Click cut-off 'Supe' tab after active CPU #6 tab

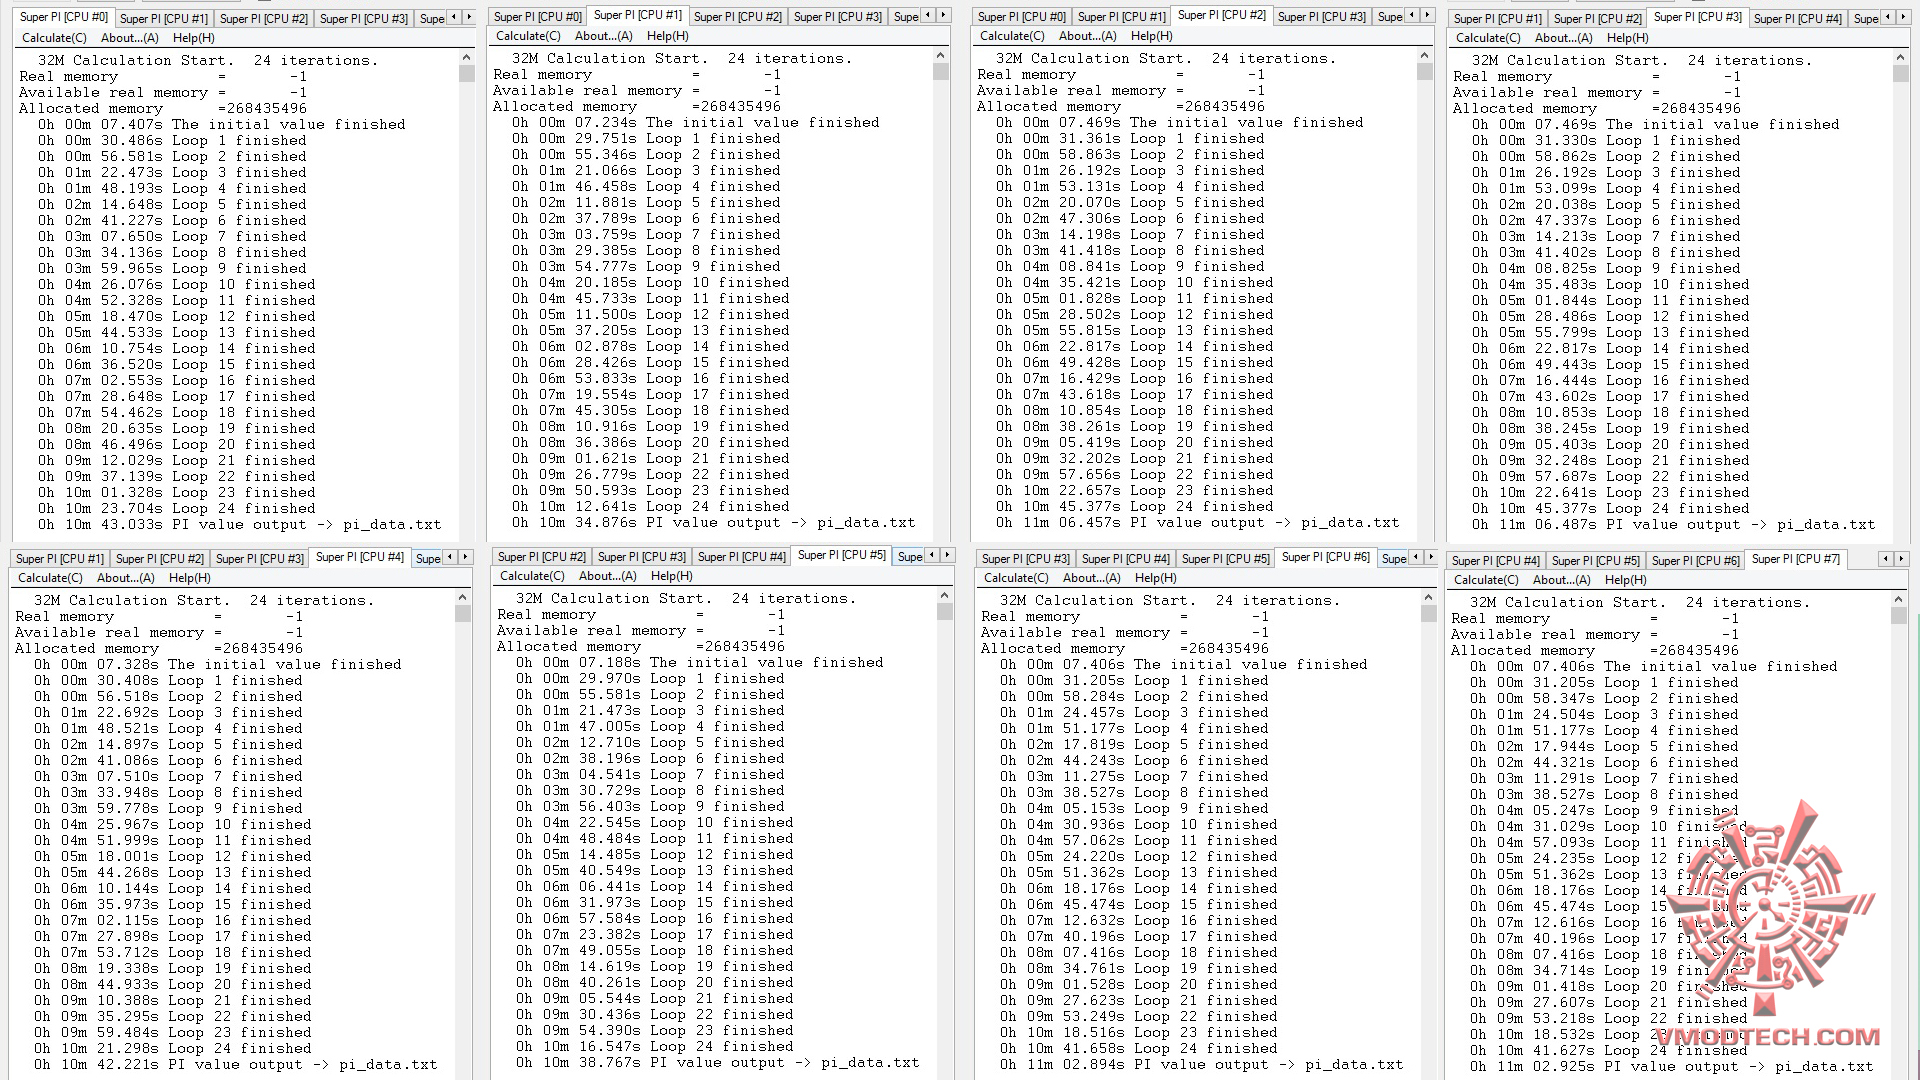tap(1394, 559)
